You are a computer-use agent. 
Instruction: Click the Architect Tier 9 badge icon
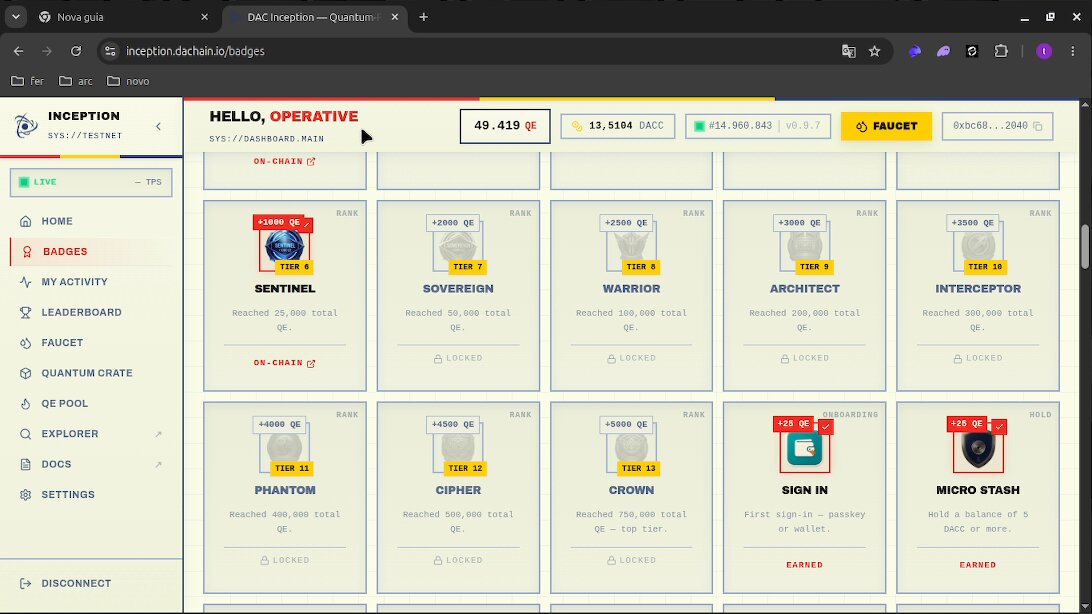coord(804,246)
